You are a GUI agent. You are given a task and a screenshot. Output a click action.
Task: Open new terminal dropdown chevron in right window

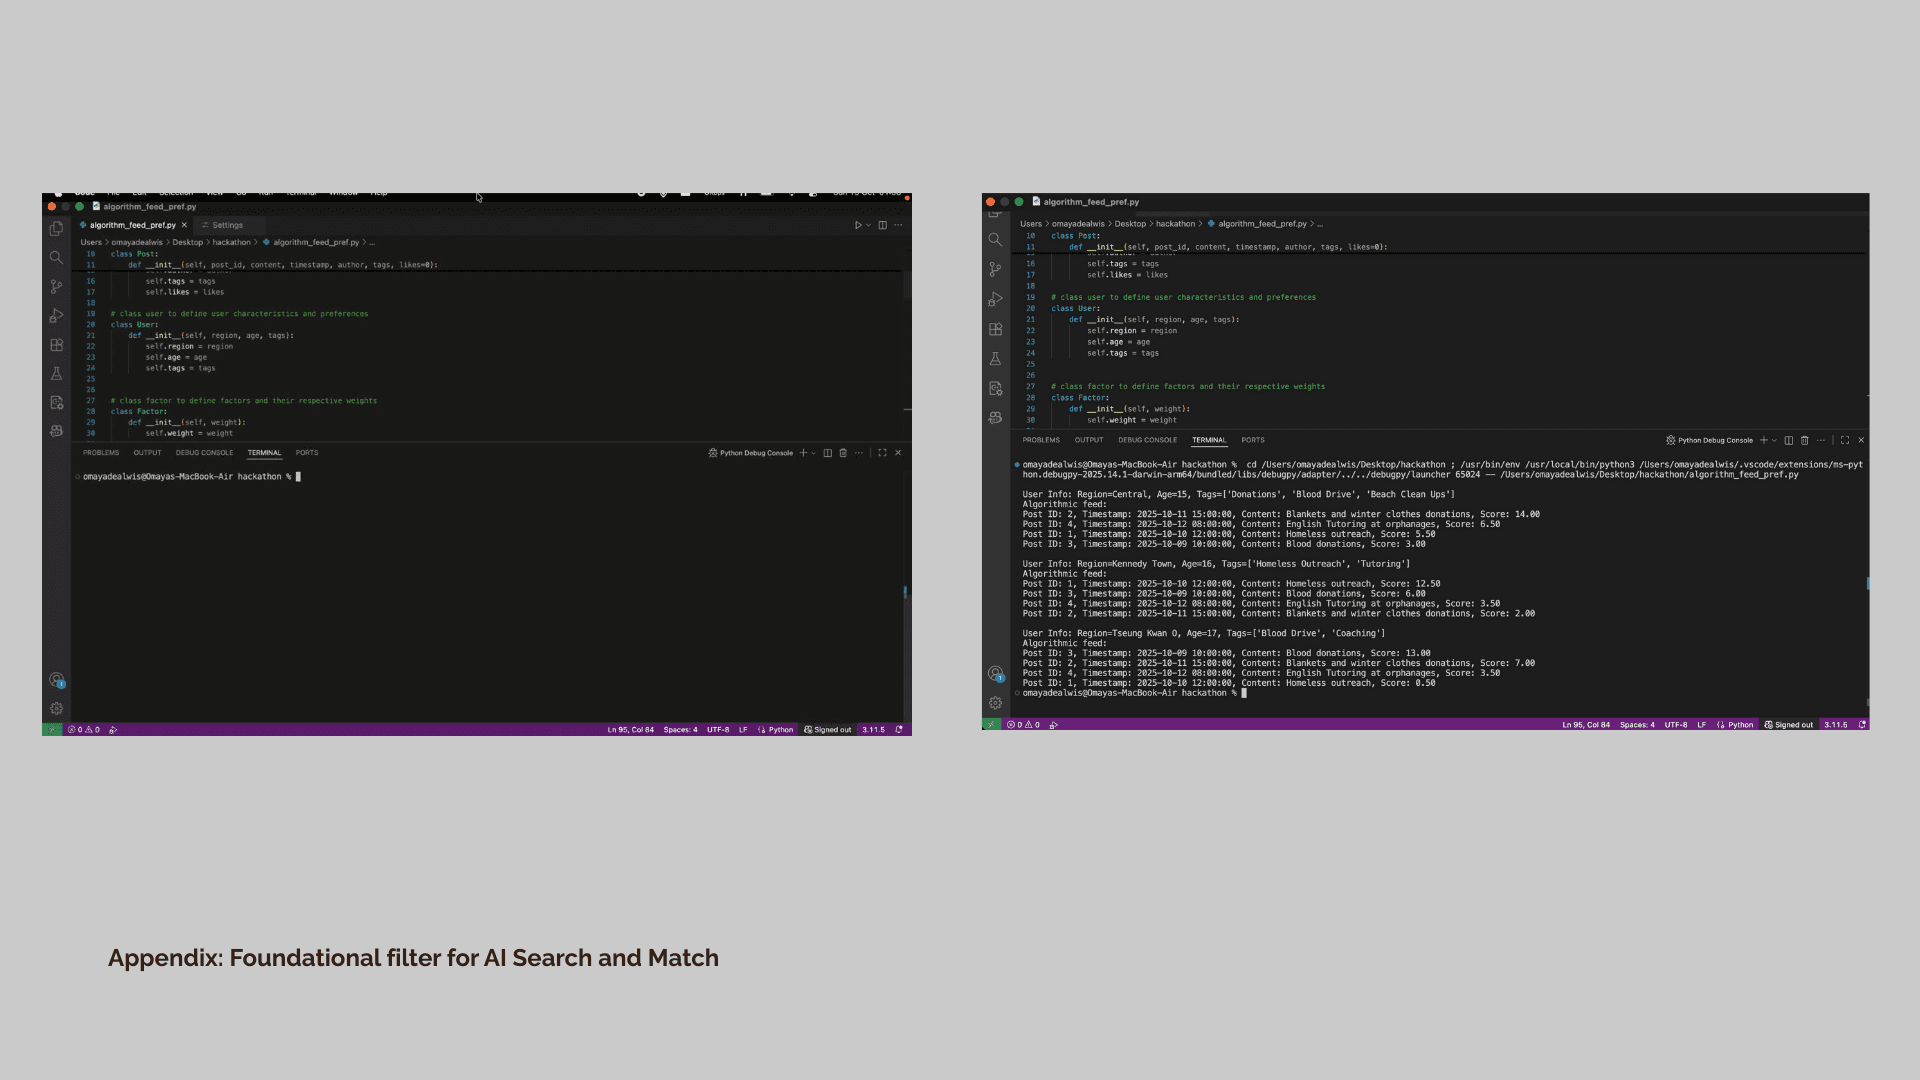pyautogui.click(x=1775, y=440)
